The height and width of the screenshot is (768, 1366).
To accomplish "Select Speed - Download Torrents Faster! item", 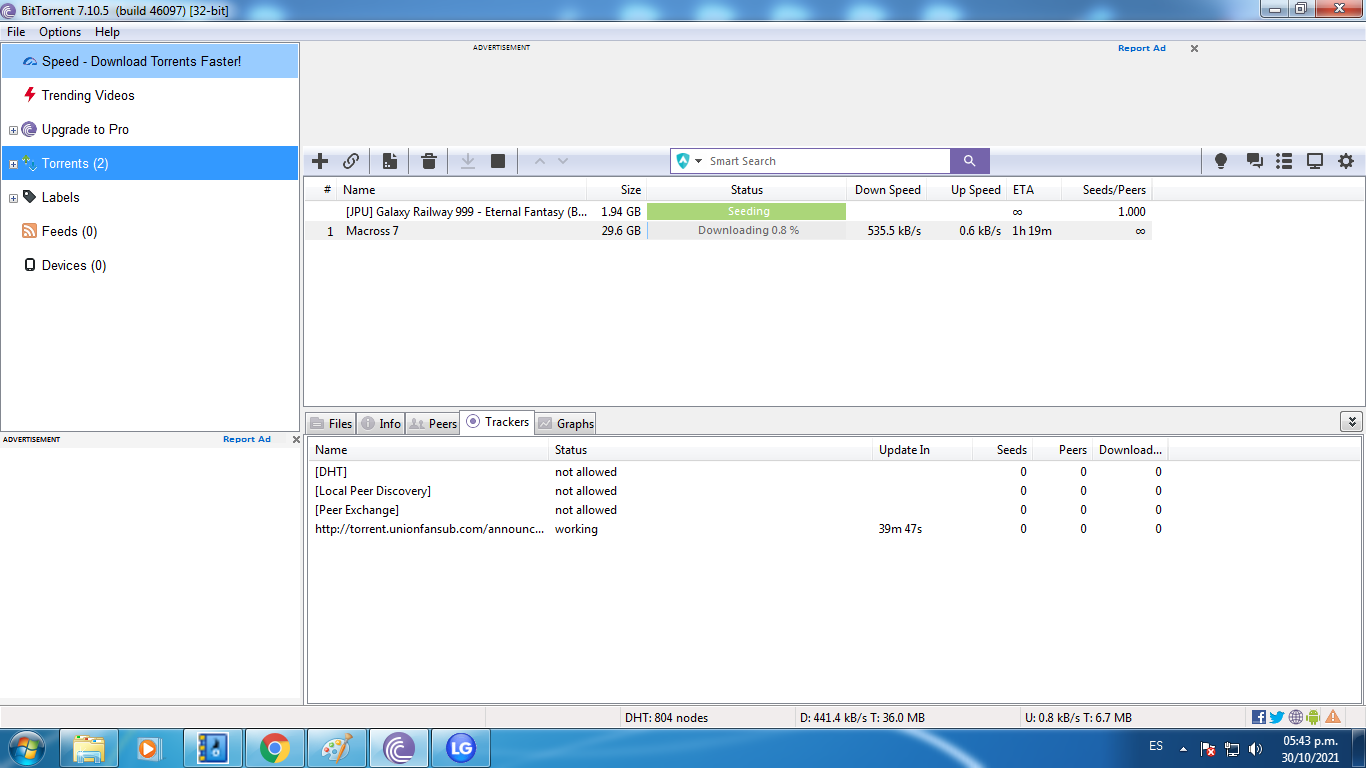I will click(x=150, y=61).
